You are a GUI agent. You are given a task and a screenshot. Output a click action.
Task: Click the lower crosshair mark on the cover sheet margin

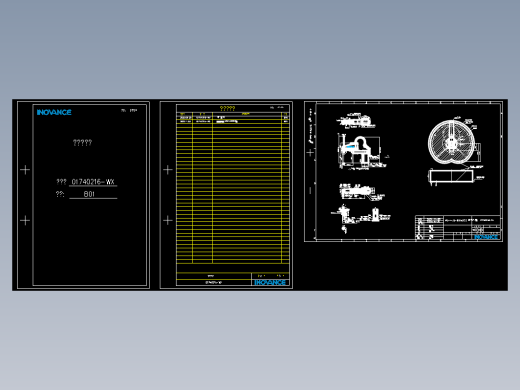25,220
